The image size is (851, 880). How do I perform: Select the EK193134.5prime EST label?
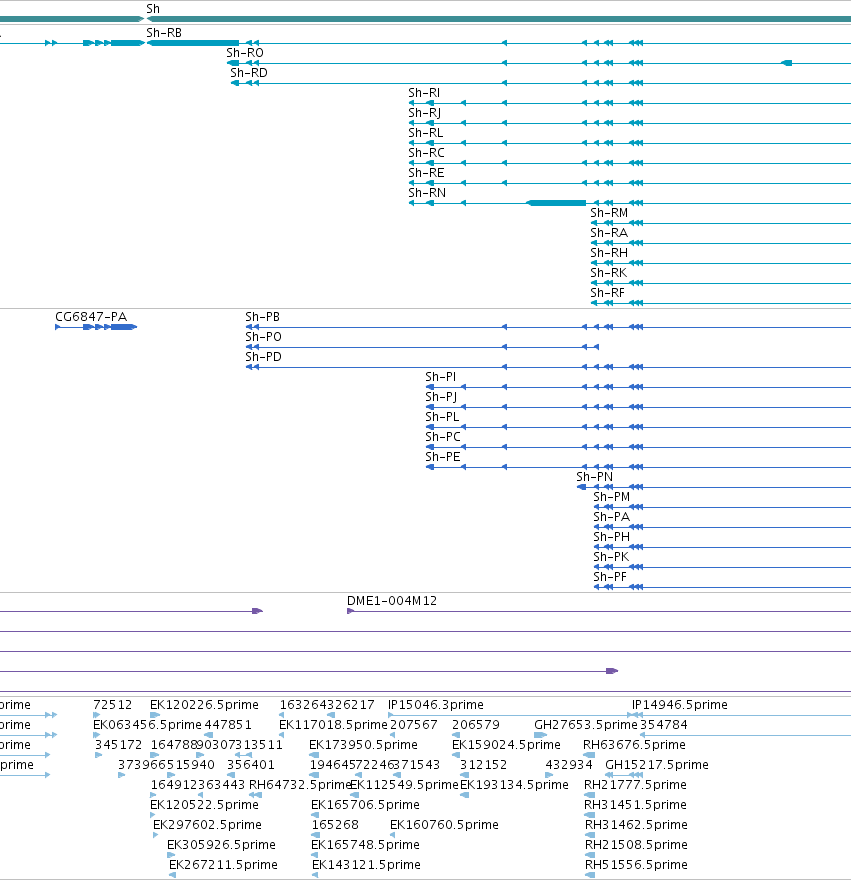(514, 785)
